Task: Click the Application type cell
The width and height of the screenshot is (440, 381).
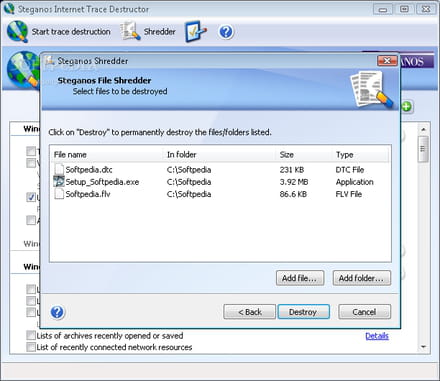Action: 355,182
